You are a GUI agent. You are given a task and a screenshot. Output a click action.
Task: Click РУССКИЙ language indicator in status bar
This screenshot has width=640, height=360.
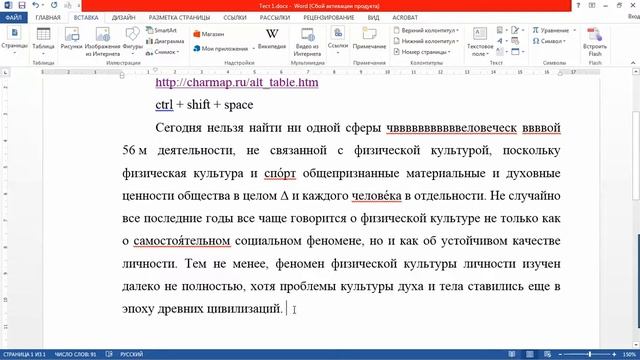[x=131, y=354]
